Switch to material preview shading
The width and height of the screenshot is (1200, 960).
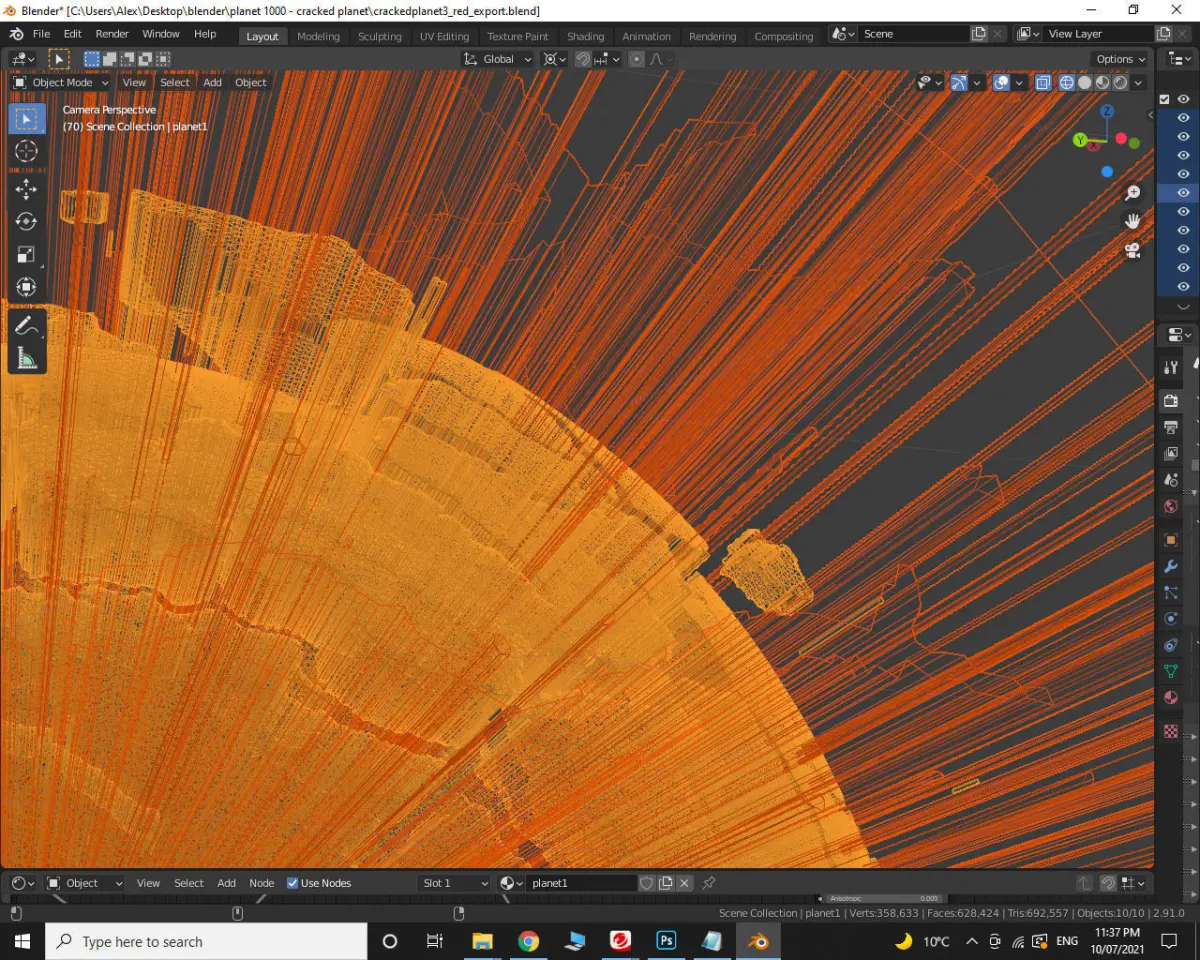click(x=1103, y=83)
